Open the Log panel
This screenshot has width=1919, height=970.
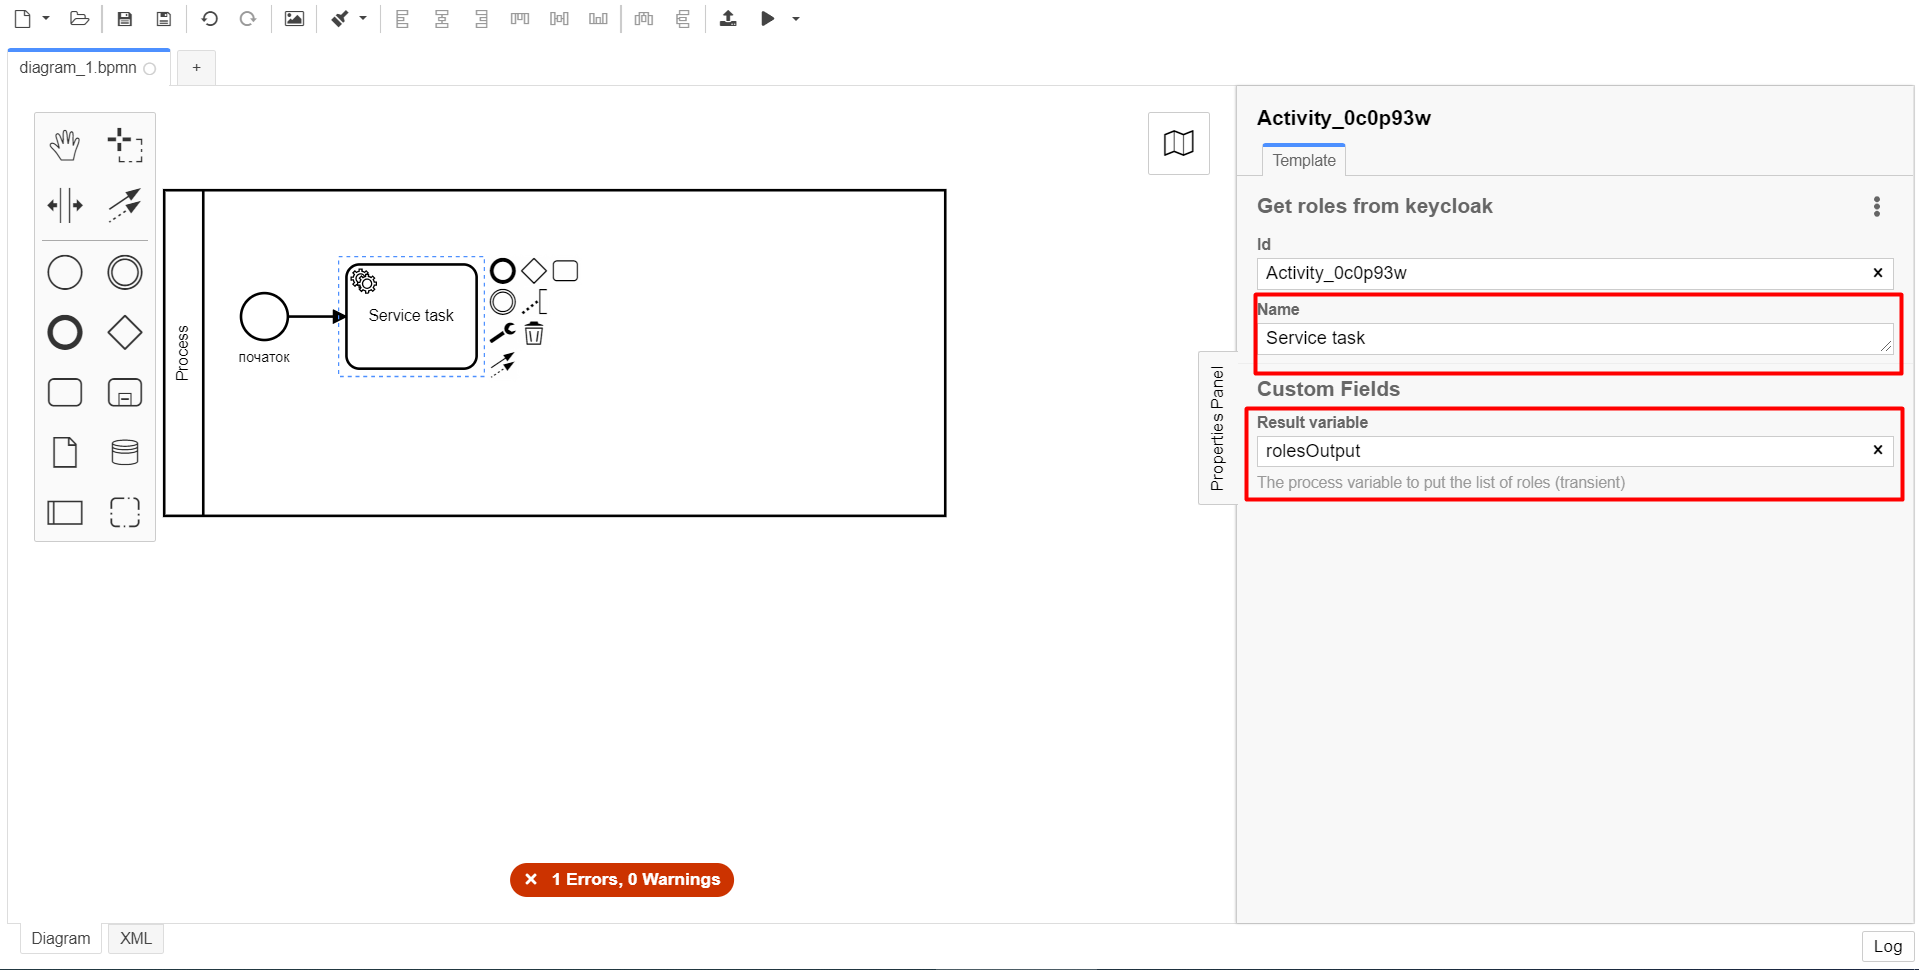point(1888,946)
